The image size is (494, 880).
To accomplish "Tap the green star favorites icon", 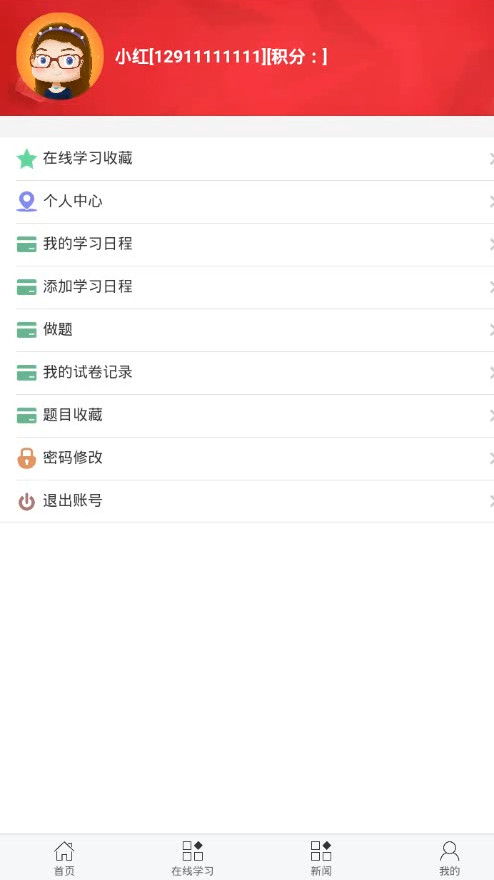I will (26, 159).
